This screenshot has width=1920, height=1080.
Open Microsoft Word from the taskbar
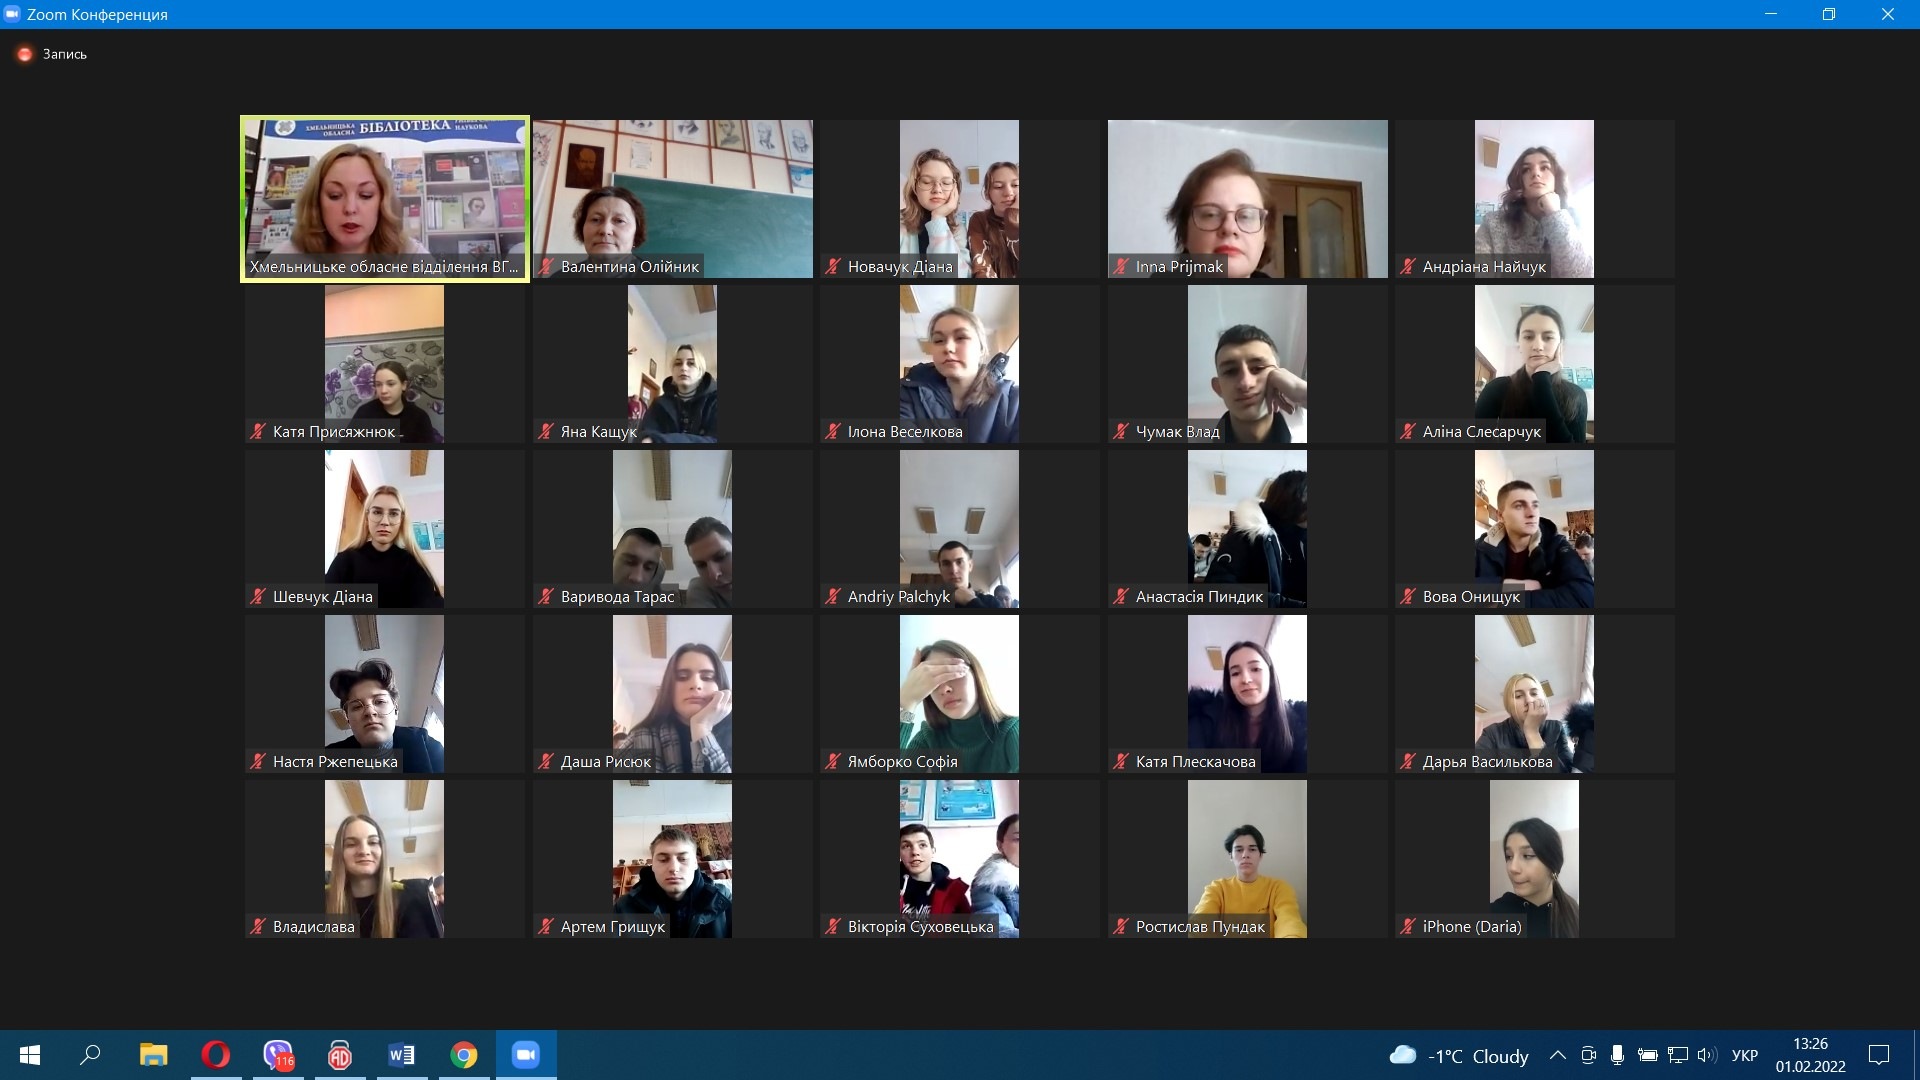coord(401,1055)
